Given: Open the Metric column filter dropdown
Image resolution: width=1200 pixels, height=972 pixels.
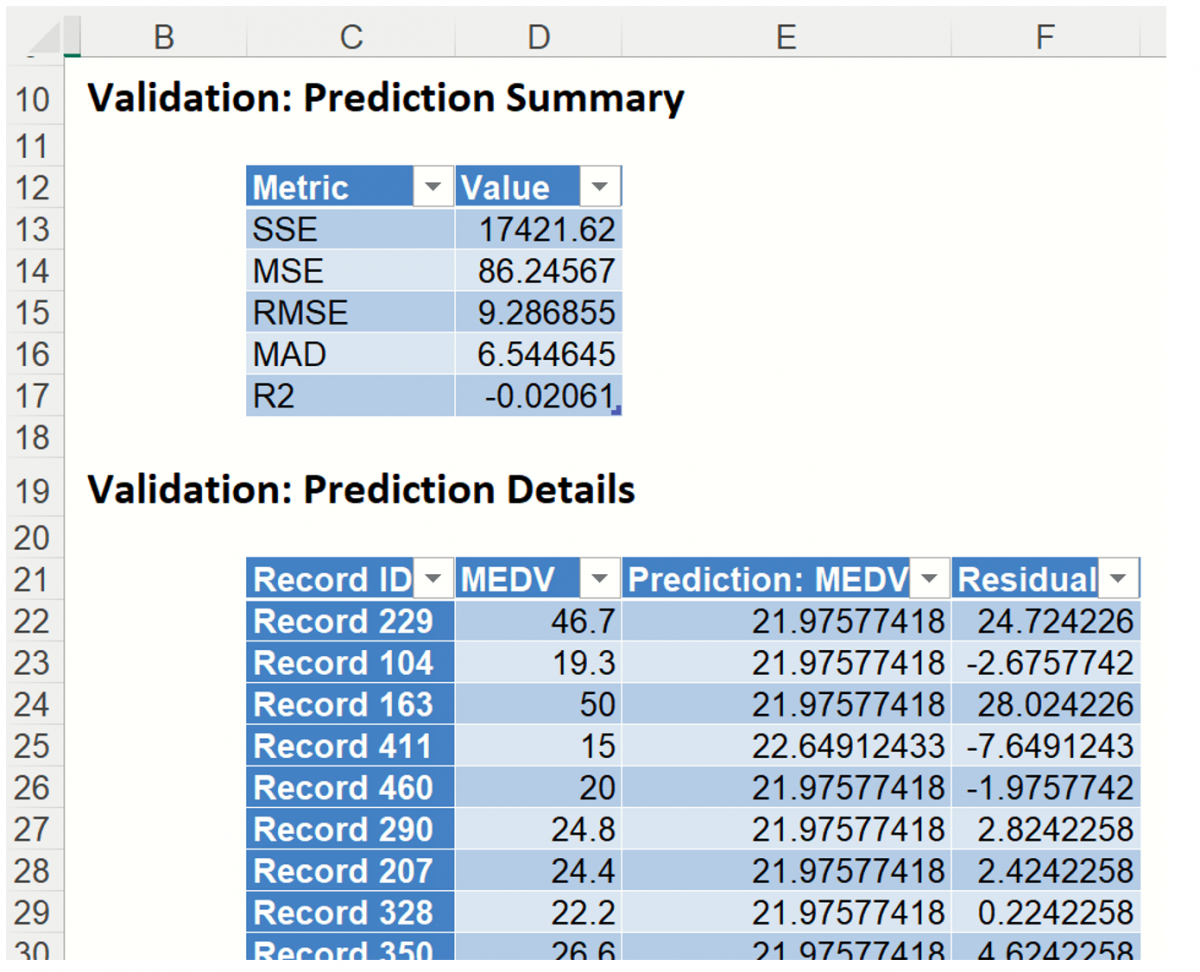Looking at the screenshot, I should click(x=433, y=187).
